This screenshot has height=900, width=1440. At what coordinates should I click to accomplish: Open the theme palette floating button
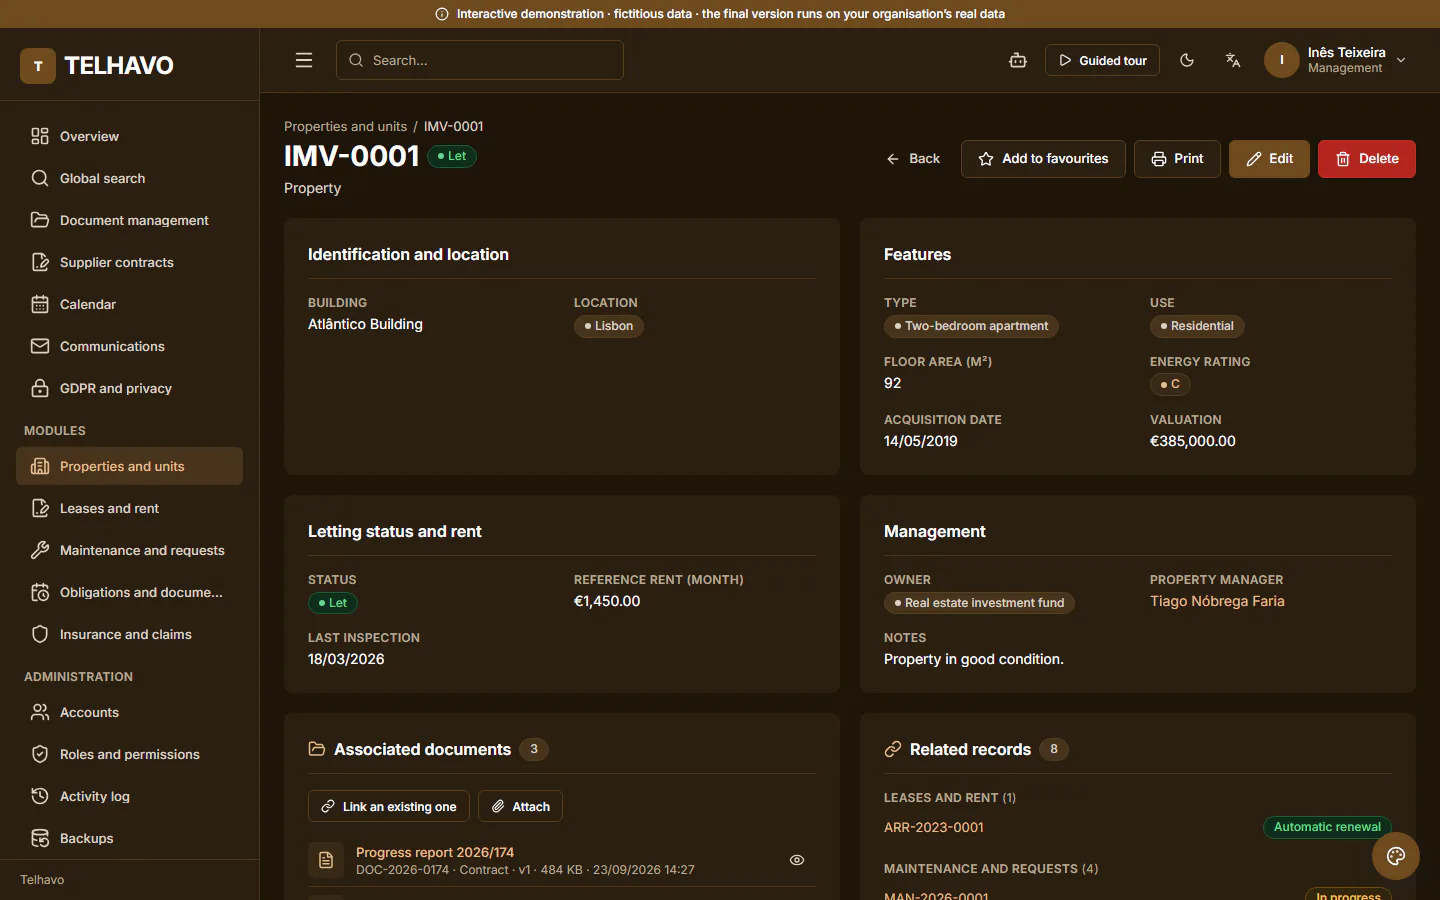click(1396, 856)
